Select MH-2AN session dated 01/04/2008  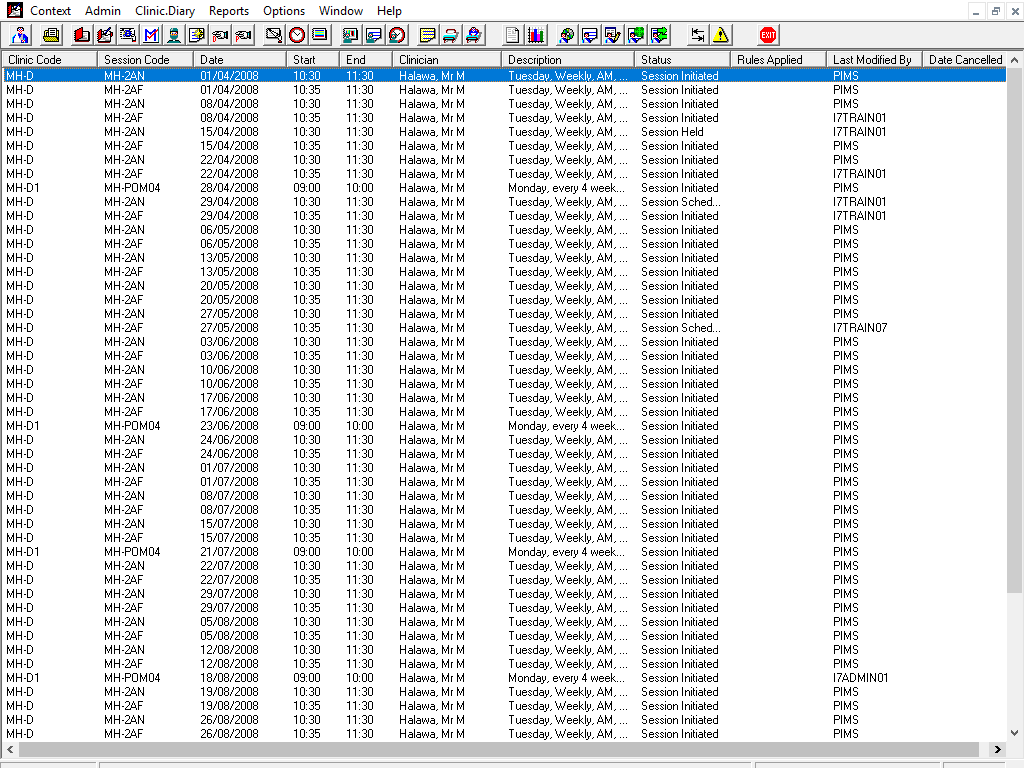504,76
